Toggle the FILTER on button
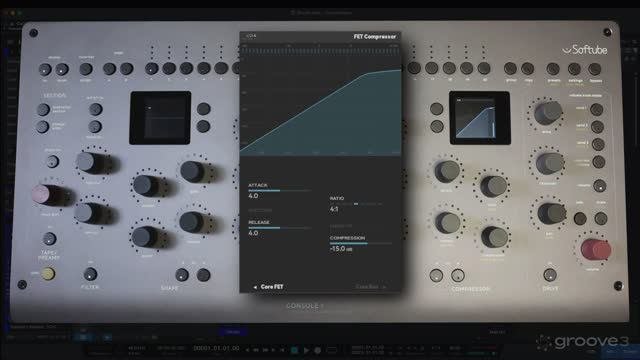Screen dimensions: 640x360 90,274
